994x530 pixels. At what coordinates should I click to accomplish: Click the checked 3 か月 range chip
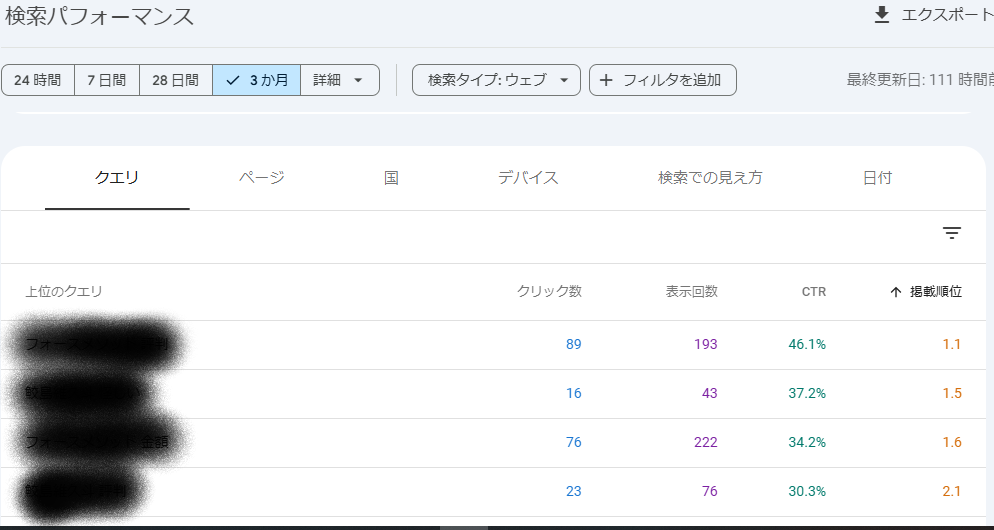click(256, 80)
